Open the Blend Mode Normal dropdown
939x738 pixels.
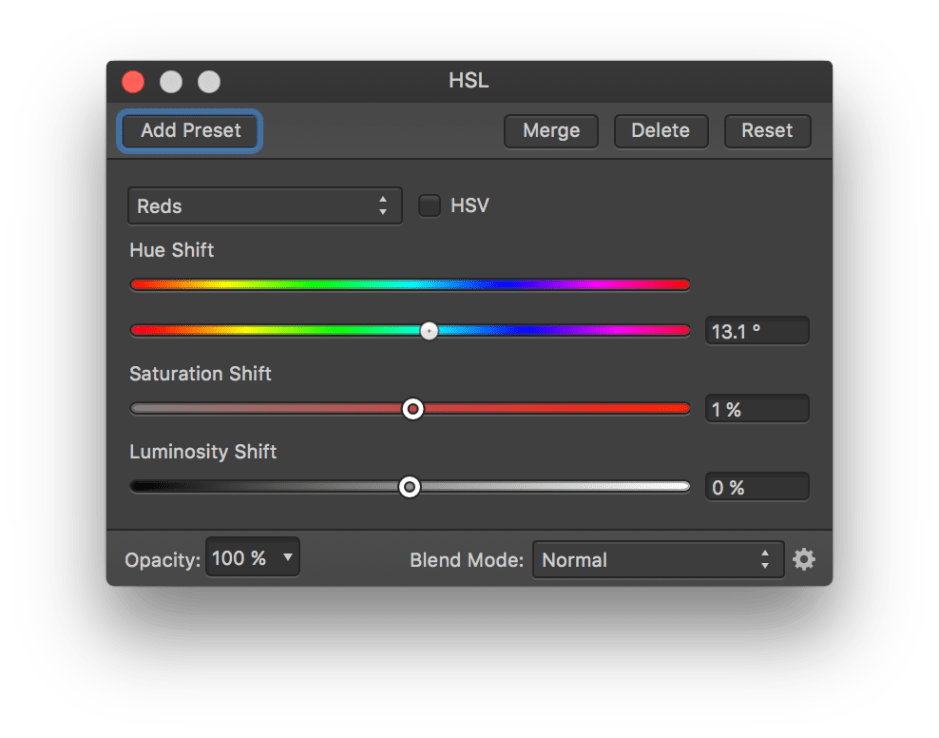coord(657,560)
